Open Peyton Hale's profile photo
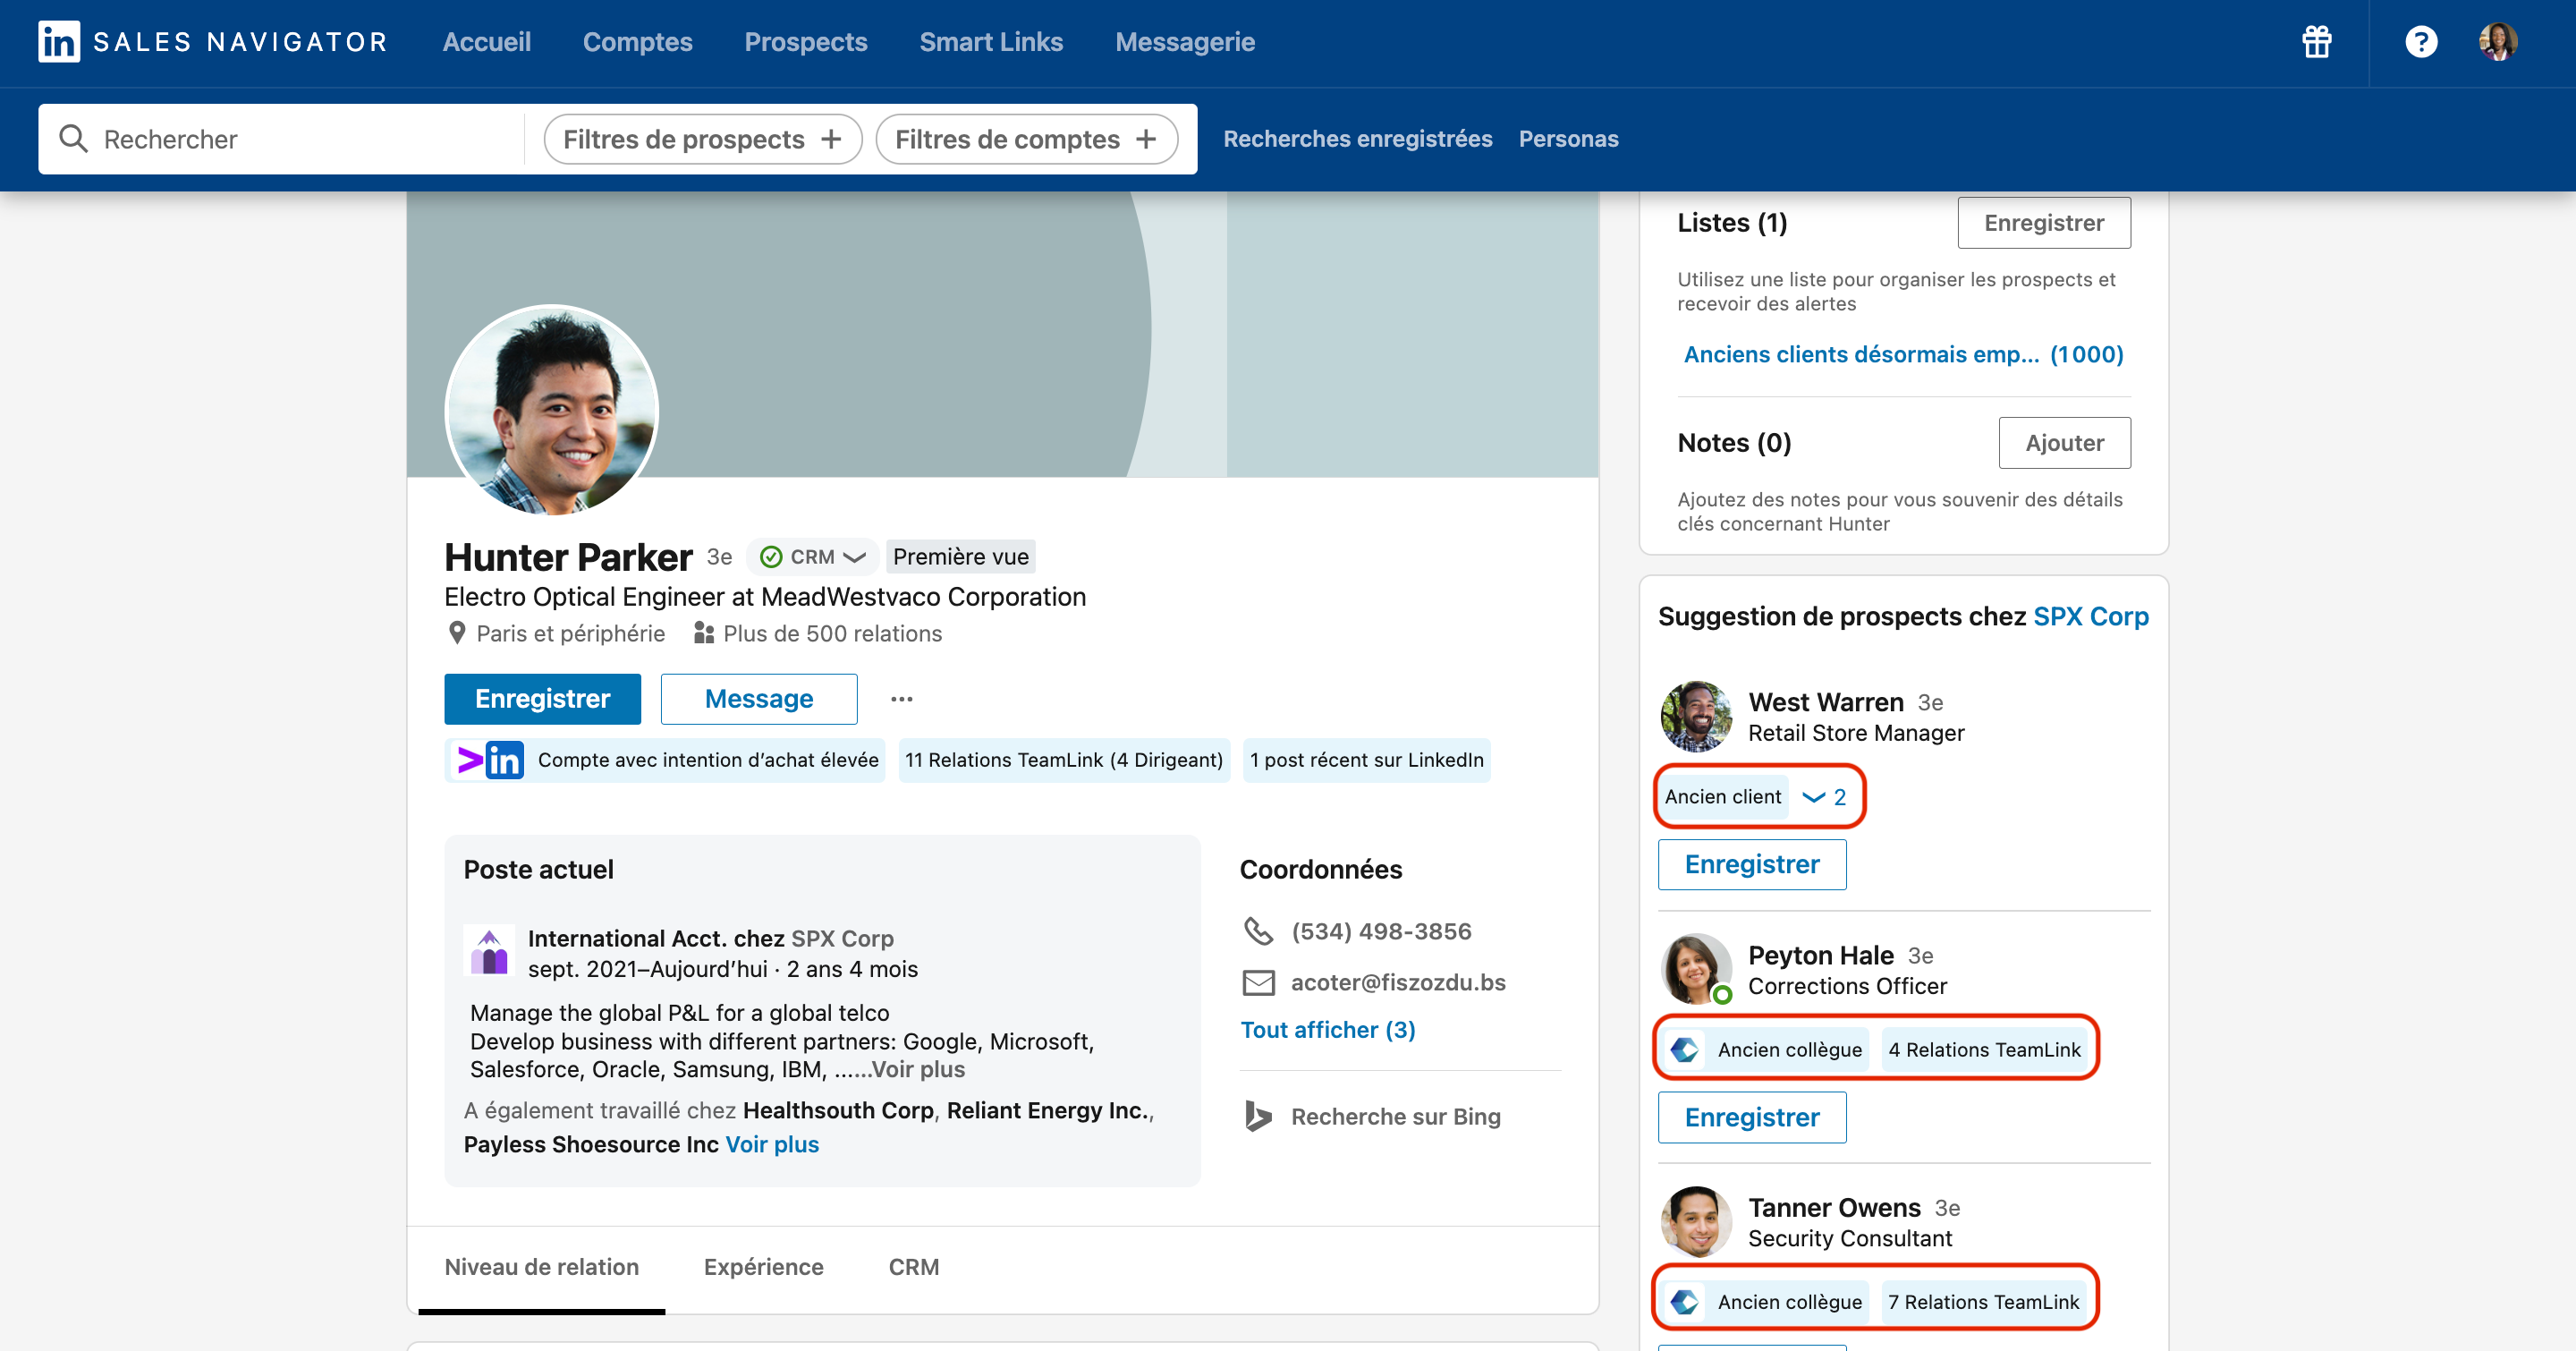The height and width of the screenshot is (1351, 2576). pos(1696,969)
